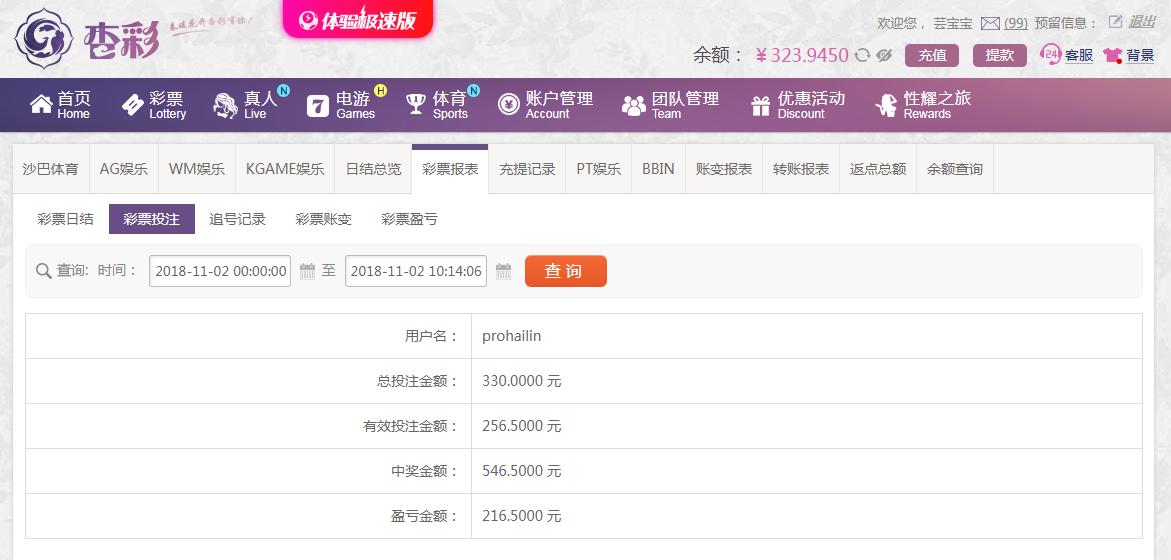Open the 追号记录 sub-tab
This screenshot has height=560, width=1171.
pos(237,219)
